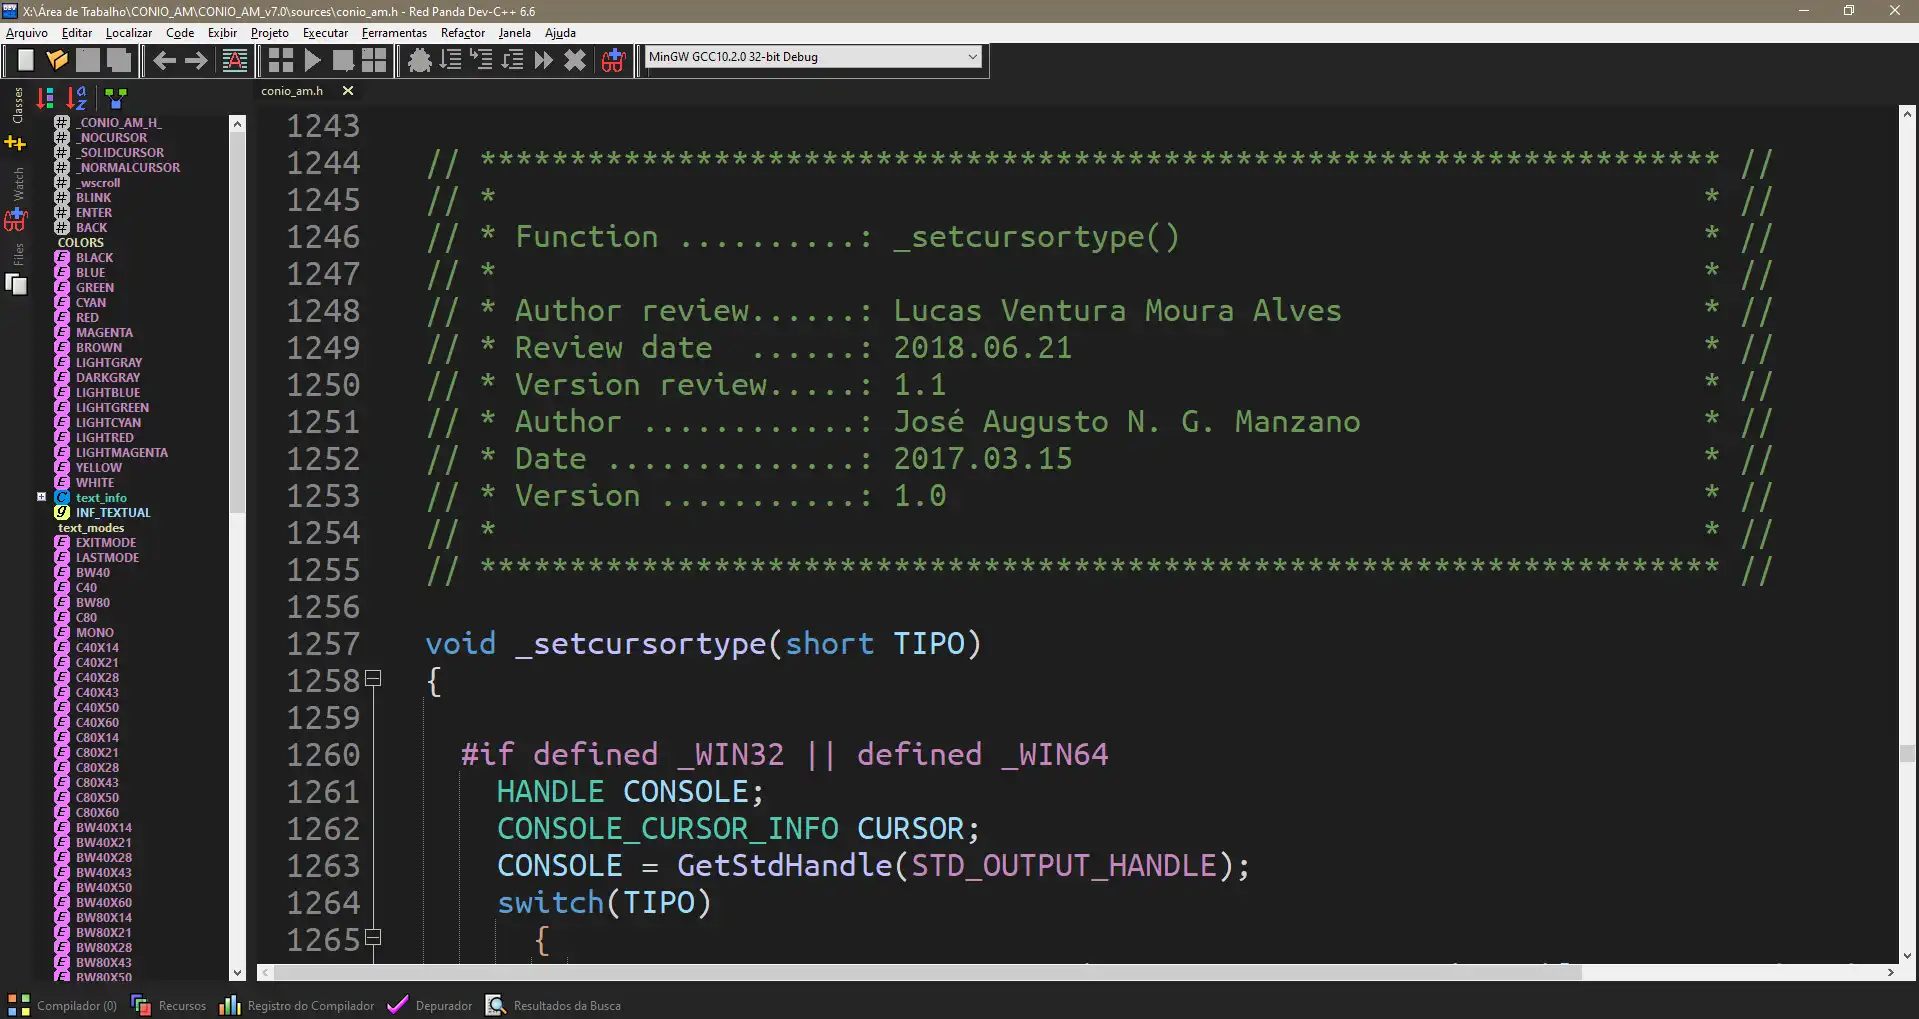Compile the project with the four-squares icon
This screenshot has width=1919, height=1019.
click(281, 61)
